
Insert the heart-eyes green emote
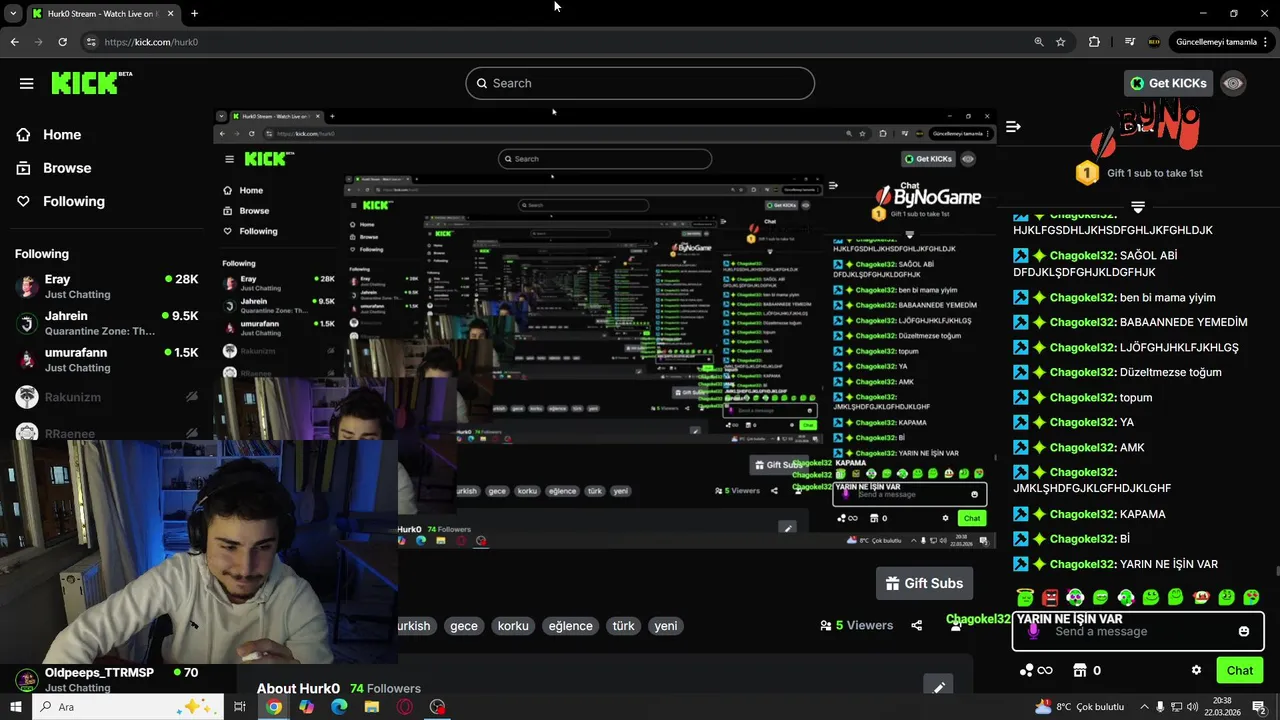tap(1251, 597)
